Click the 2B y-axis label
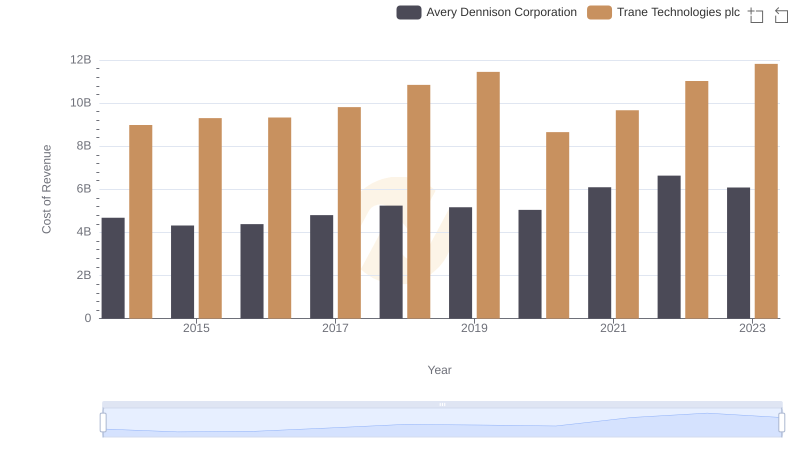The width and height of the screenshot is (800, 461). tap(84, 275)
